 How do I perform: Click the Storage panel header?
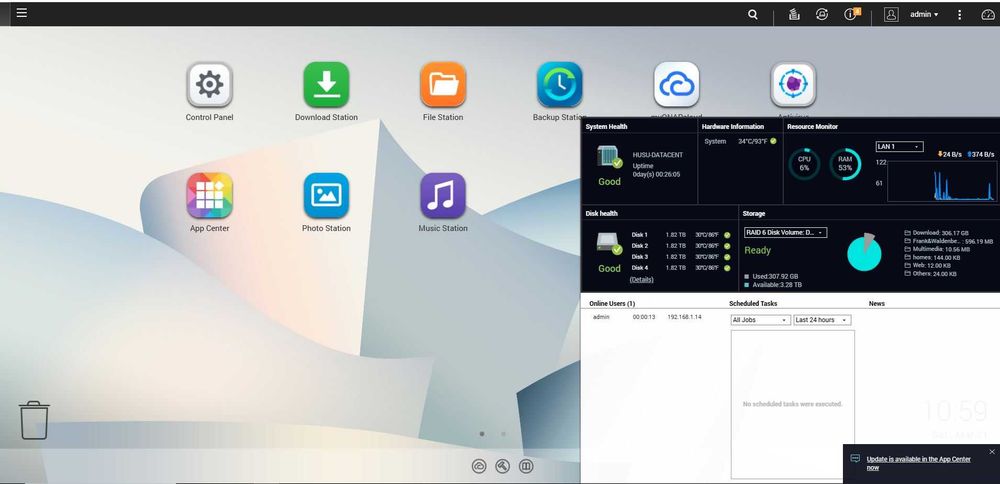(754, 214)
